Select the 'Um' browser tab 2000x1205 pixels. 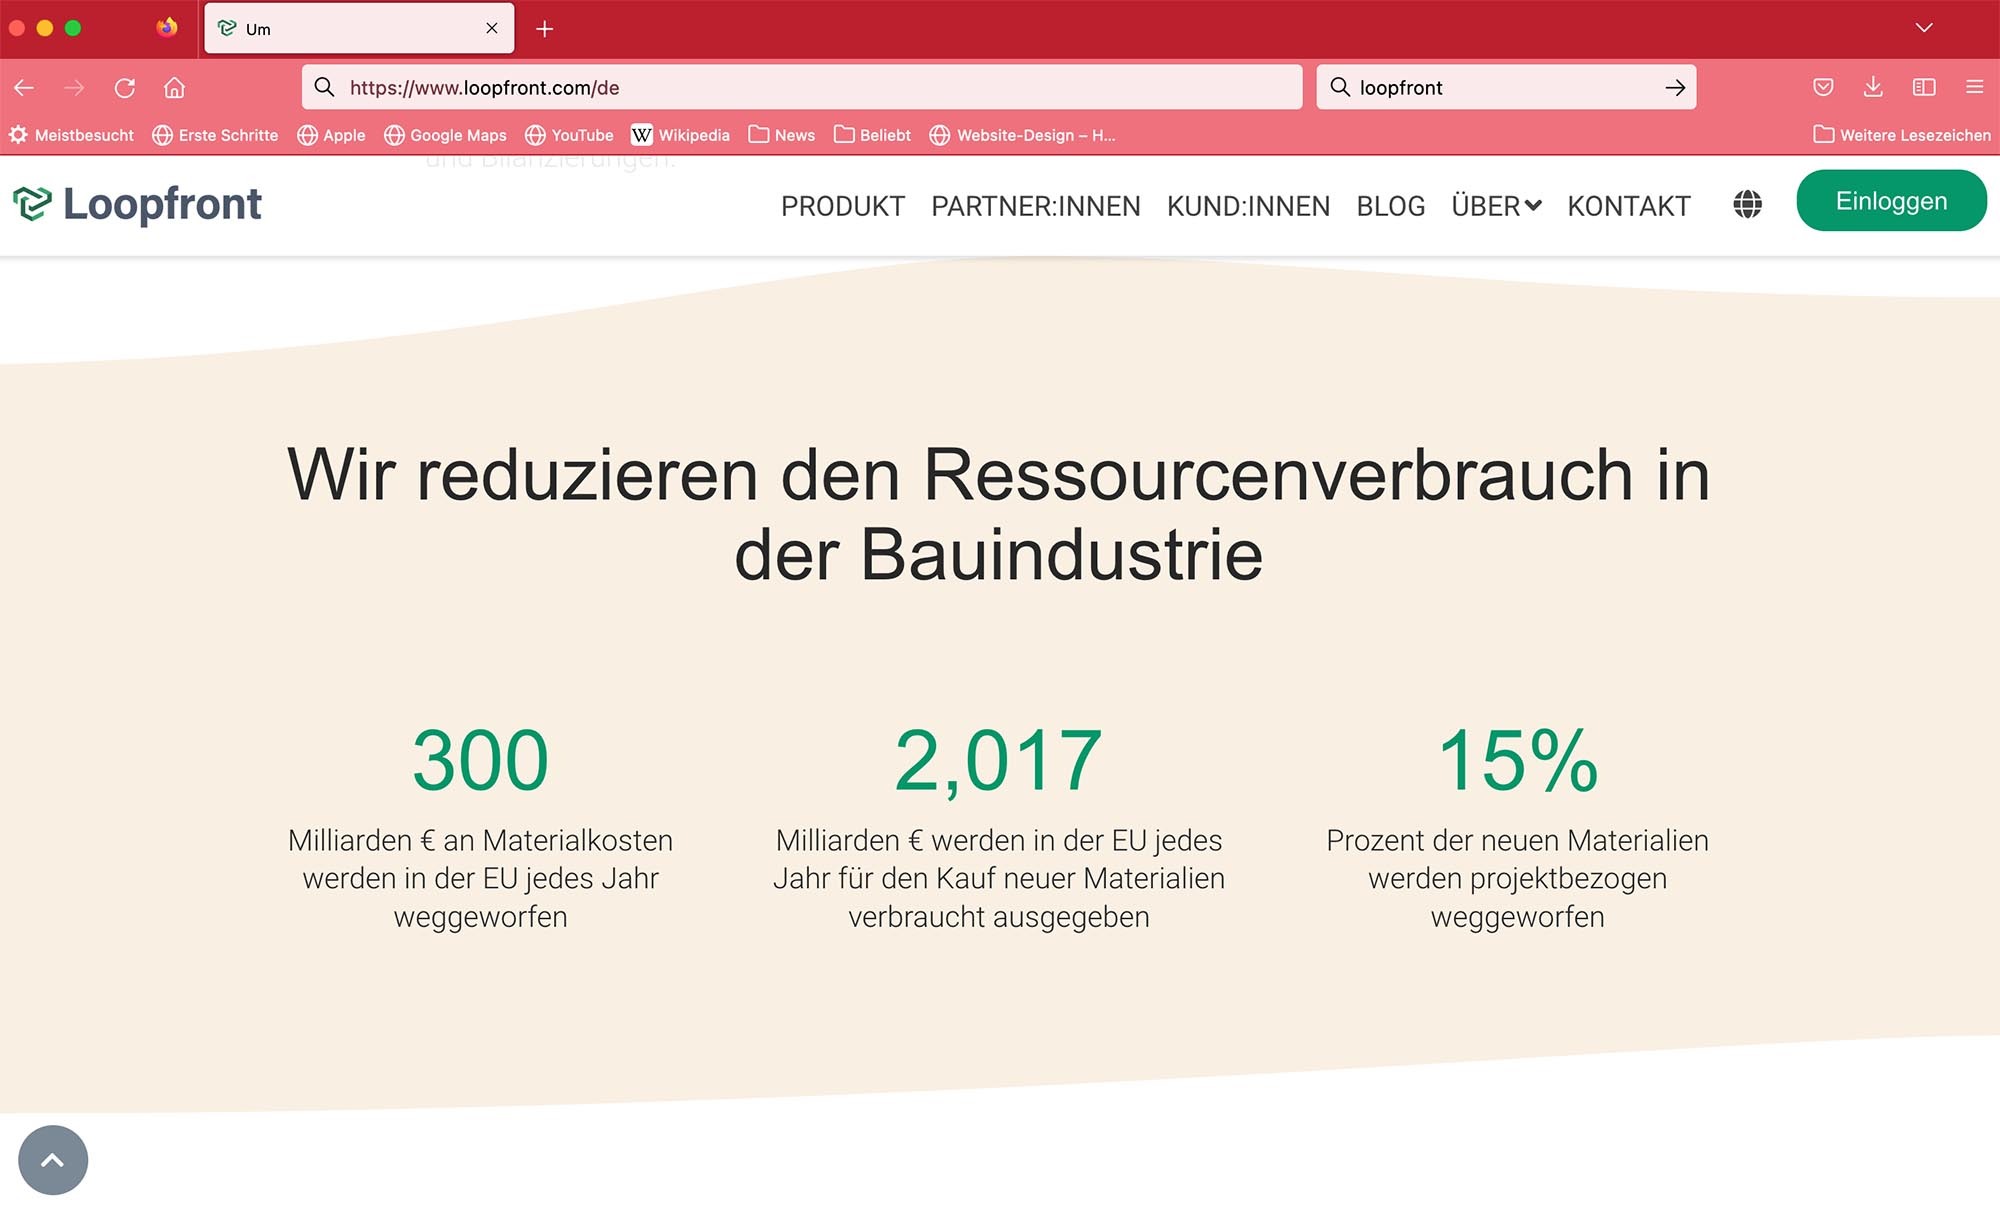coord(359,28)
